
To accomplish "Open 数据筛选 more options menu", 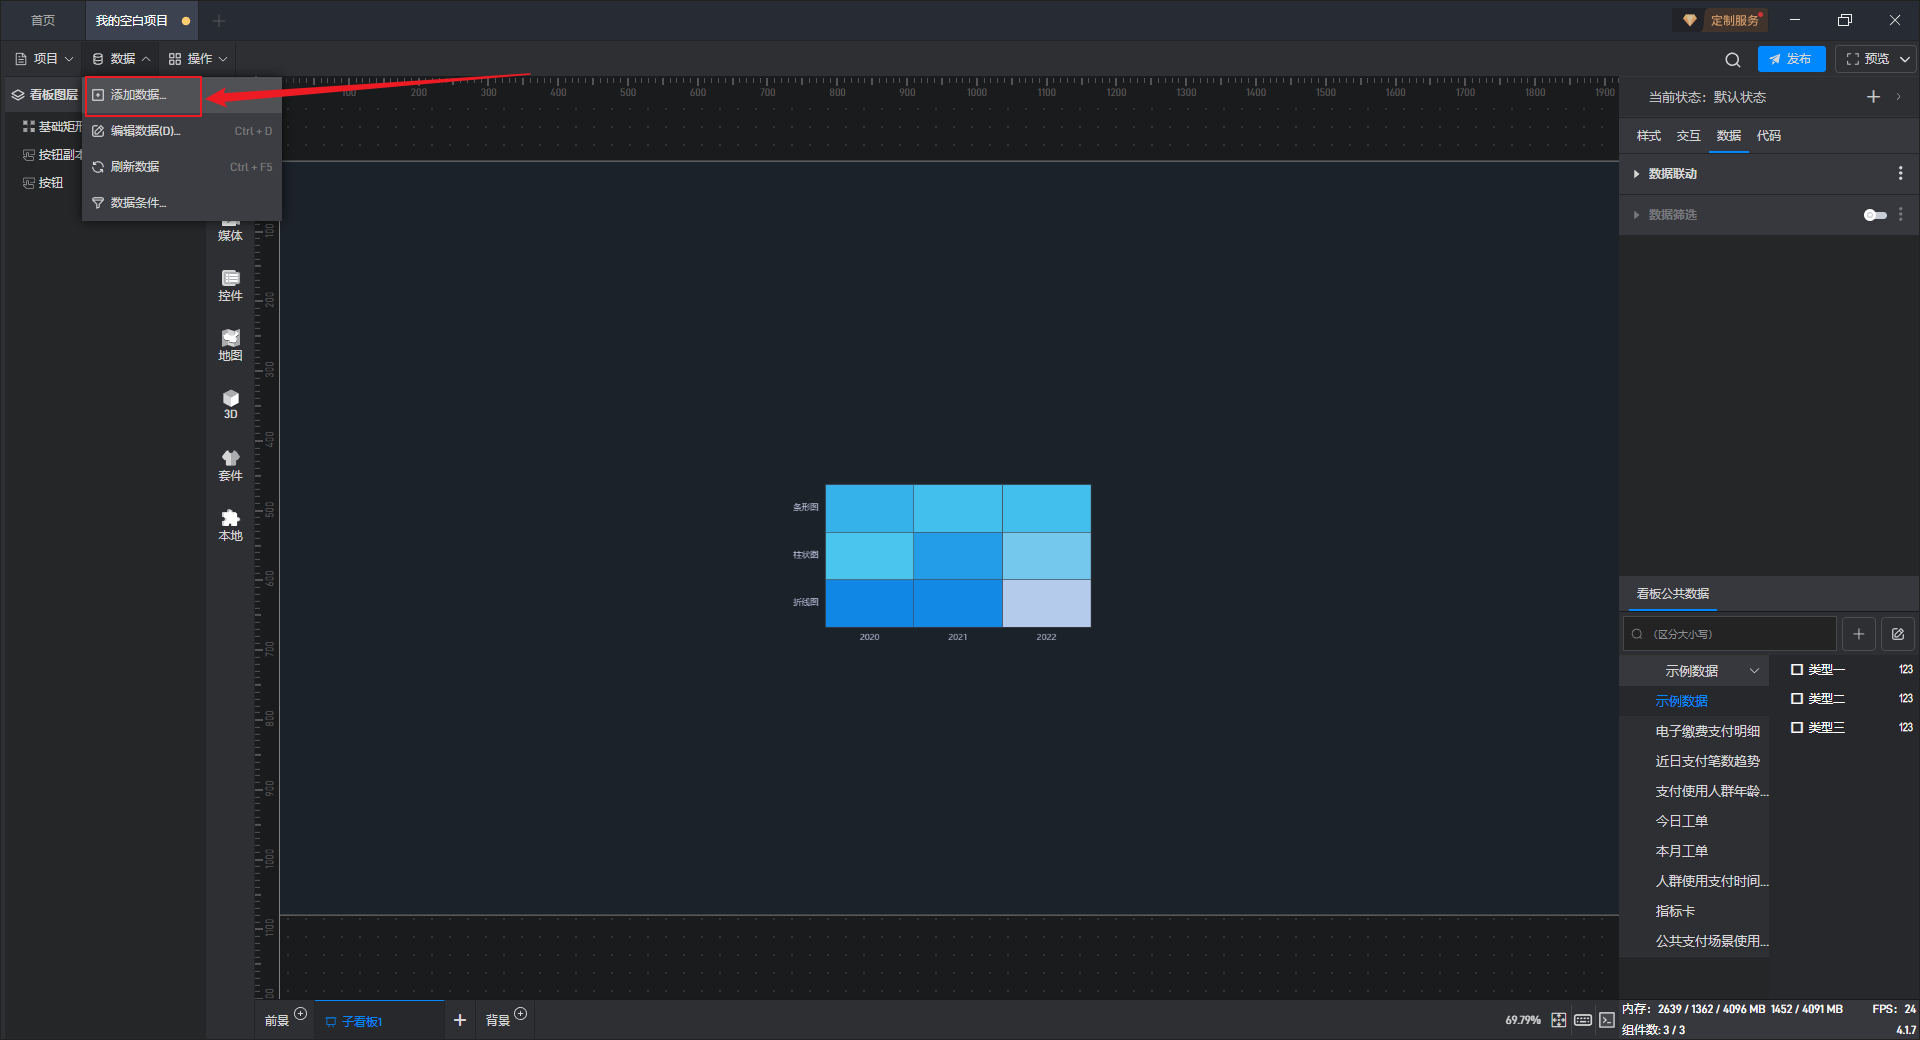I will (1900, 215).
